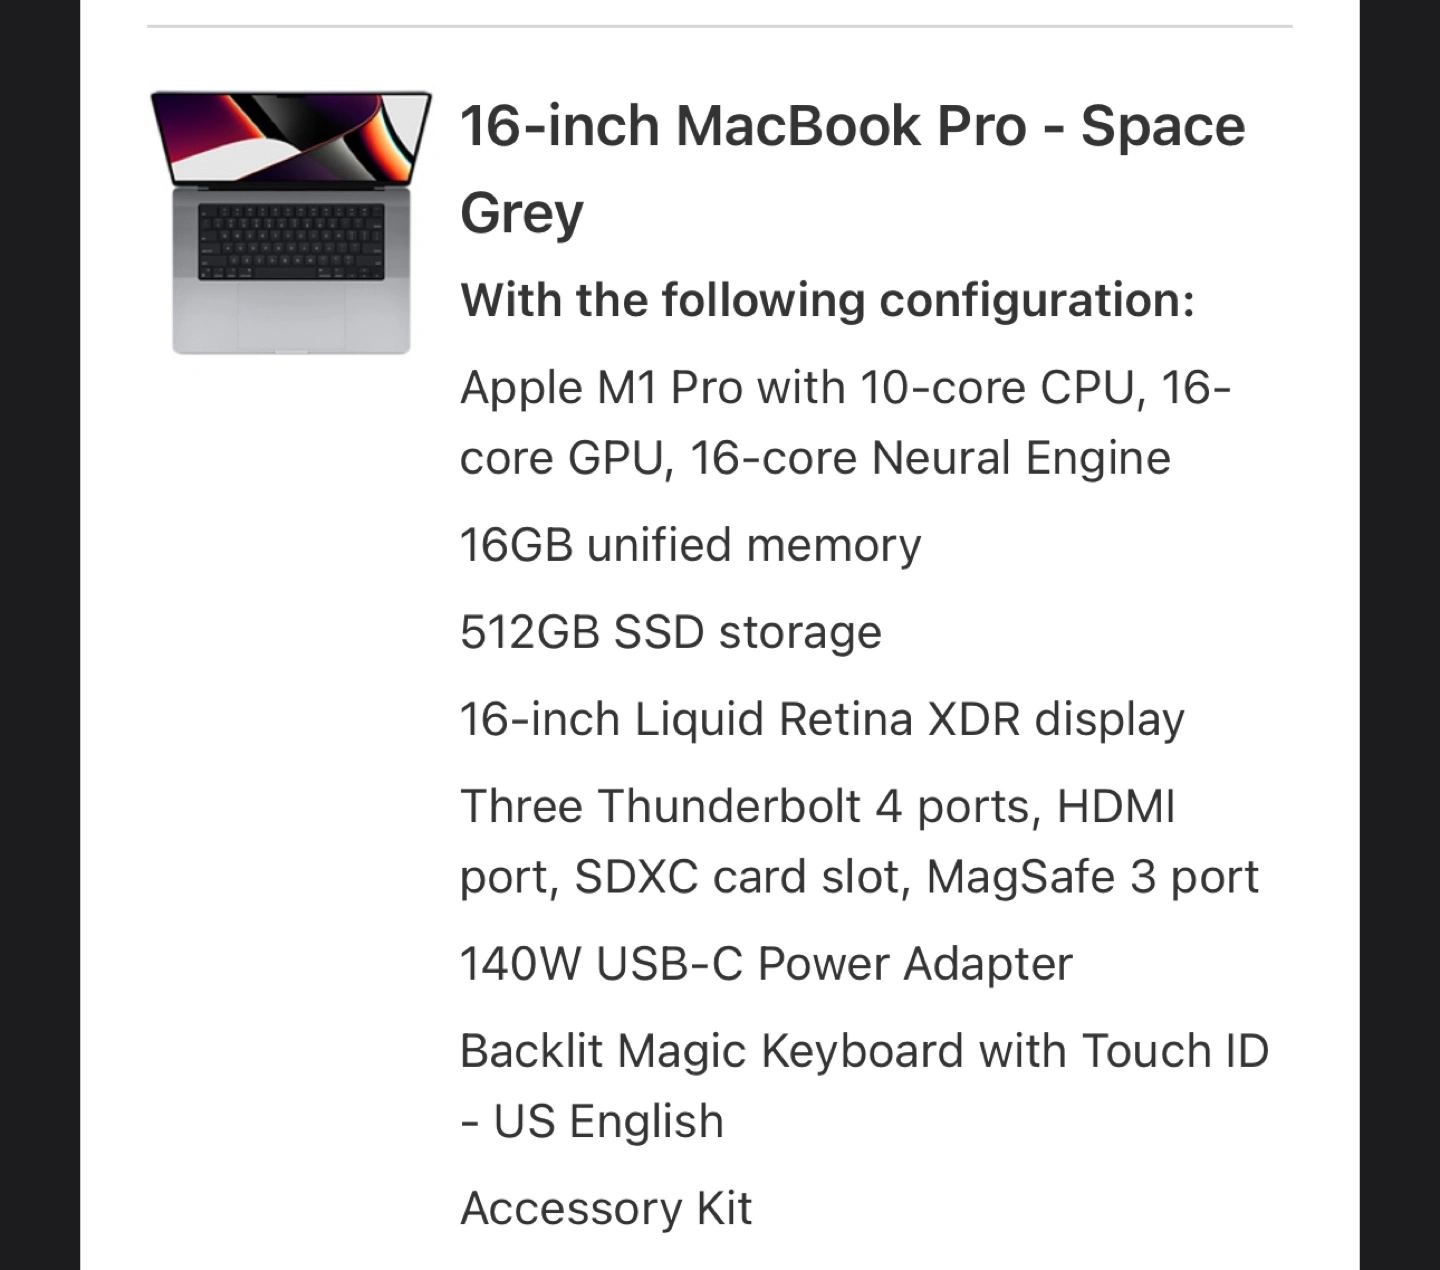Click the 'Accessory Kit' item
This screenshot has height=1270, width=1440.
click(605, 1208)
